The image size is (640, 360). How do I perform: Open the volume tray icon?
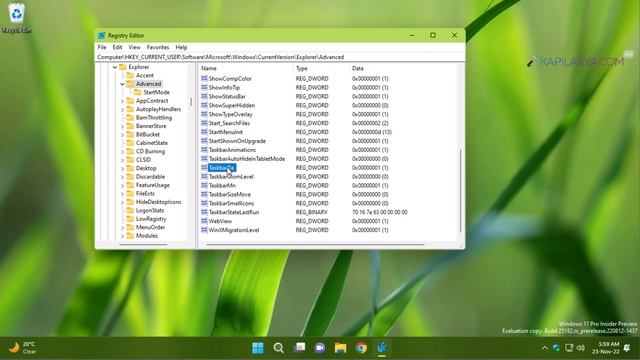pyautogui.click(x=581, y=348)
